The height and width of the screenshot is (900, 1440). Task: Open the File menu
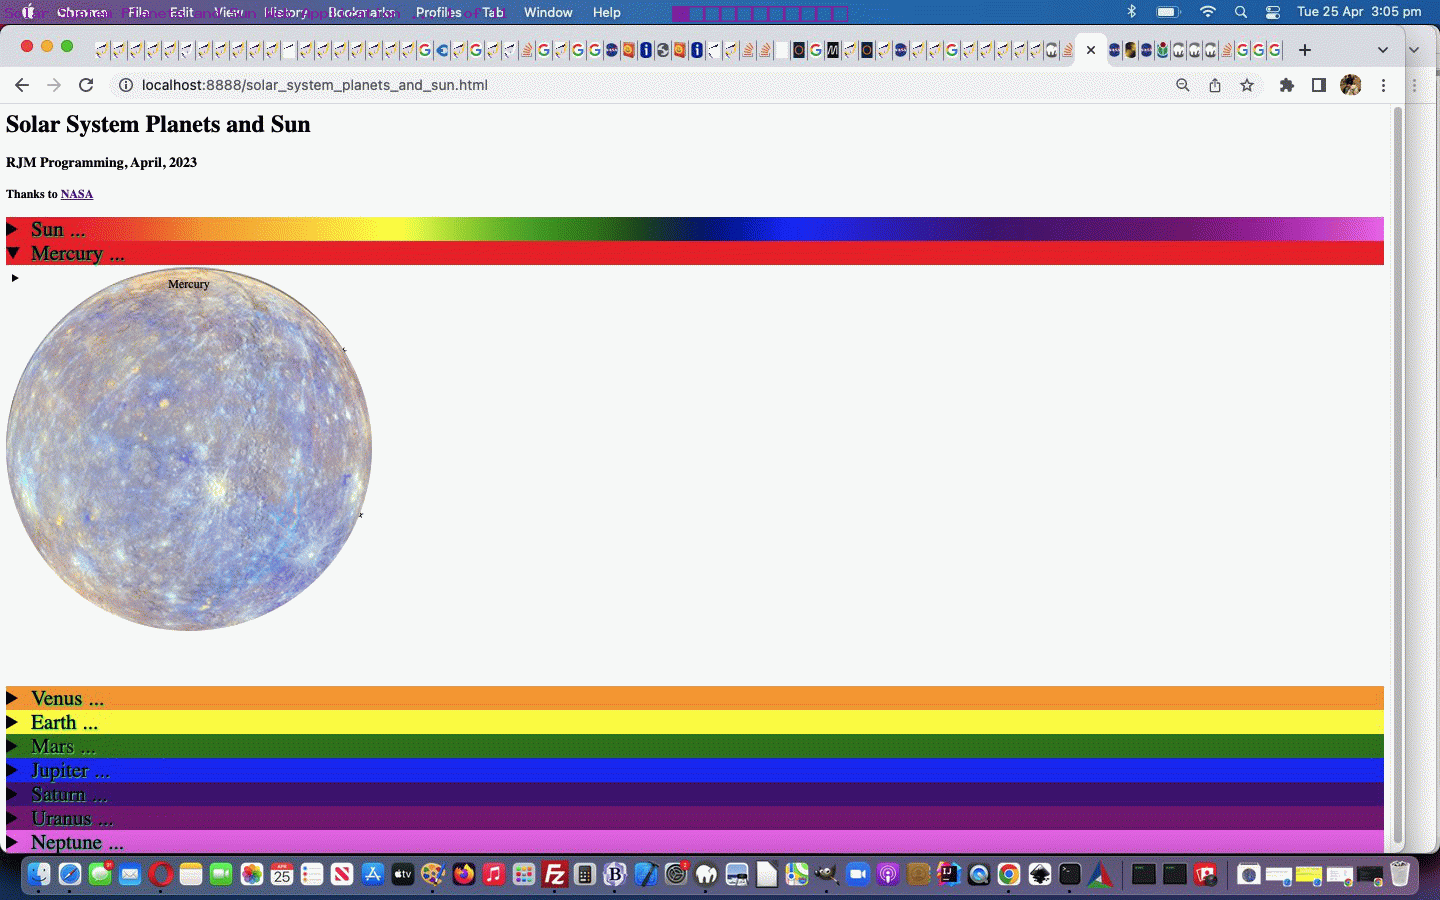click(x=139, y=12)
